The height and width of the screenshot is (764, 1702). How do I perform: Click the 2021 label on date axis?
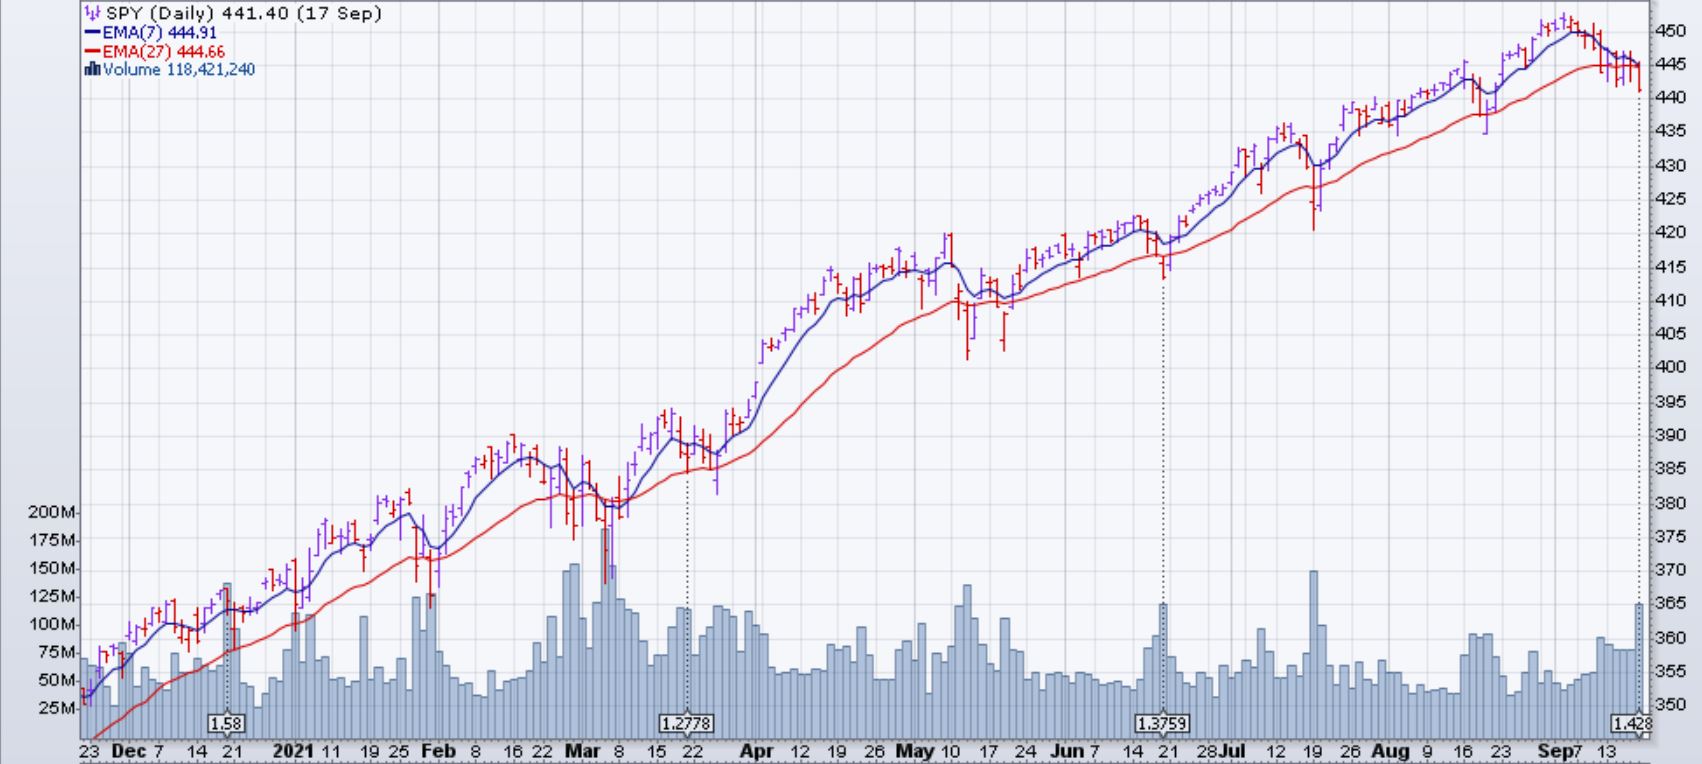[293, 751]
